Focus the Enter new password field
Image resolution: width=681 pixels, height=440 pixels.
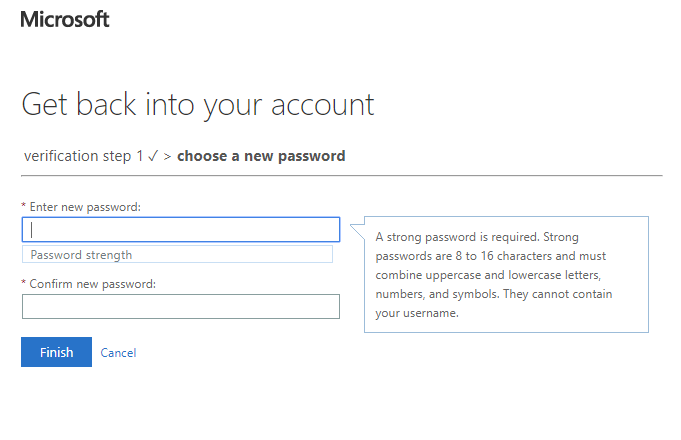(x=181, y=229)
